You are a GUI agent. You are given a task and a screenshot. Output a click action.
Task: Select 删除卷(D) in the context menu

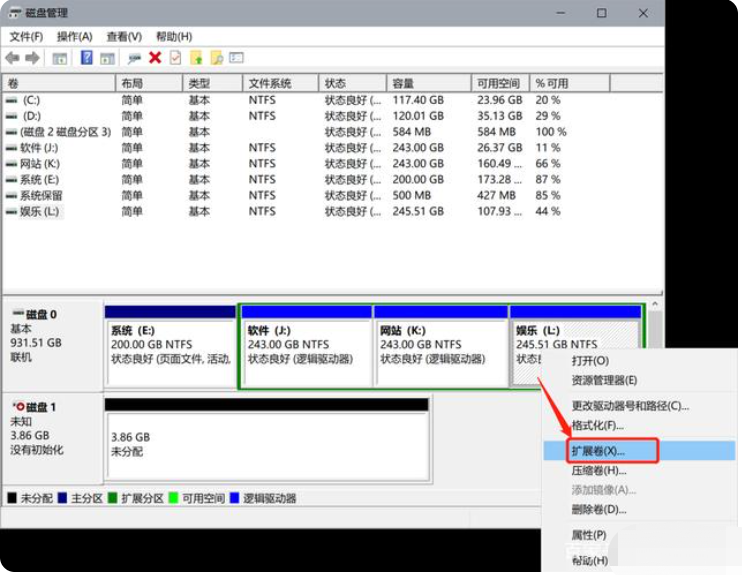pos(598,510)
